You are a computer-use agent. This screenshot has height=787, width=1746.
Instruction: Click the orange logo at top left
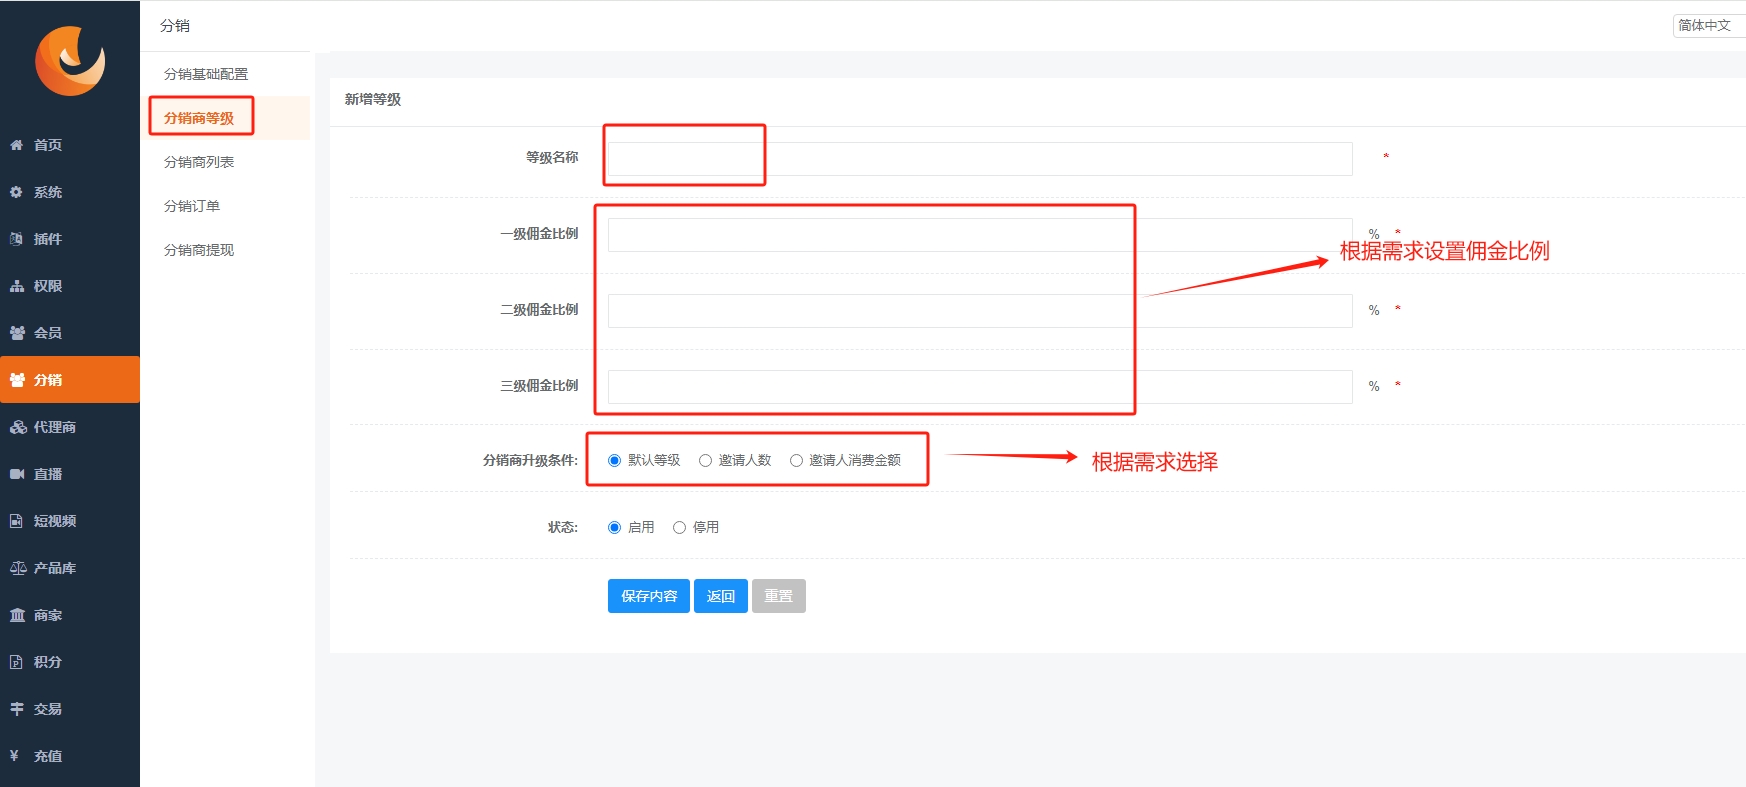click(70, 61)
